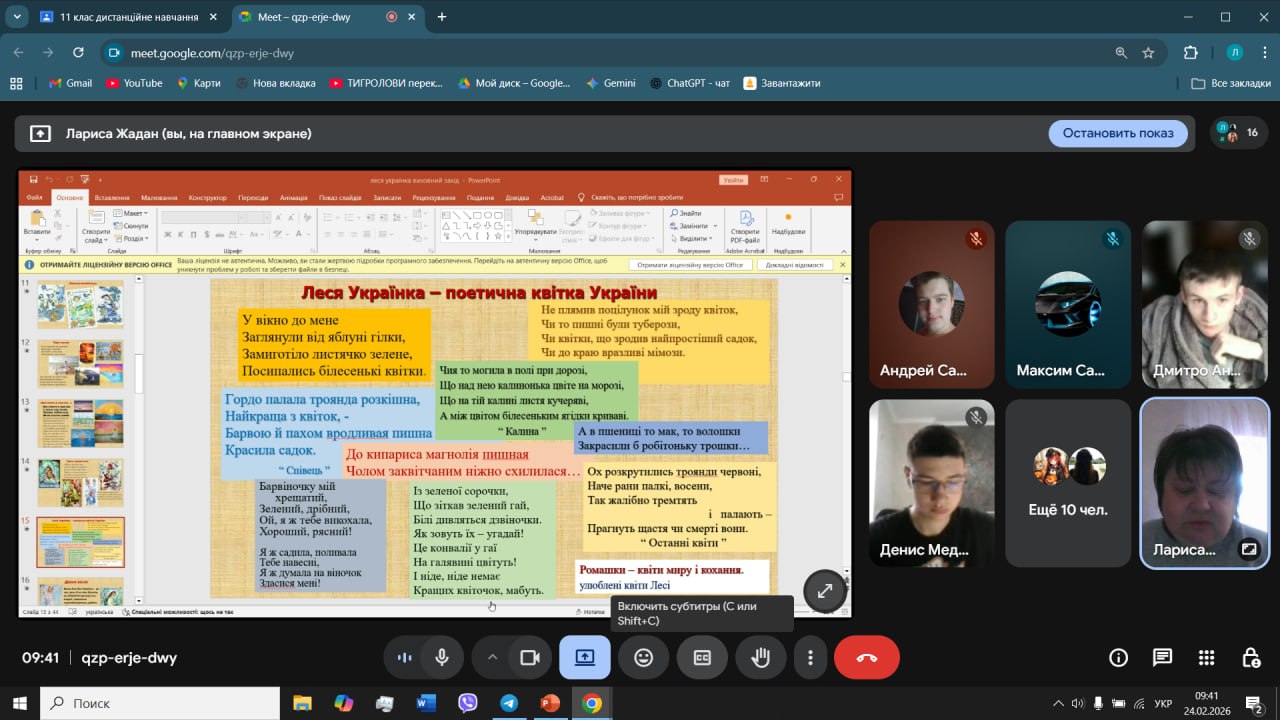Expand audio and video settings chevron

click(x=492, y=657)
